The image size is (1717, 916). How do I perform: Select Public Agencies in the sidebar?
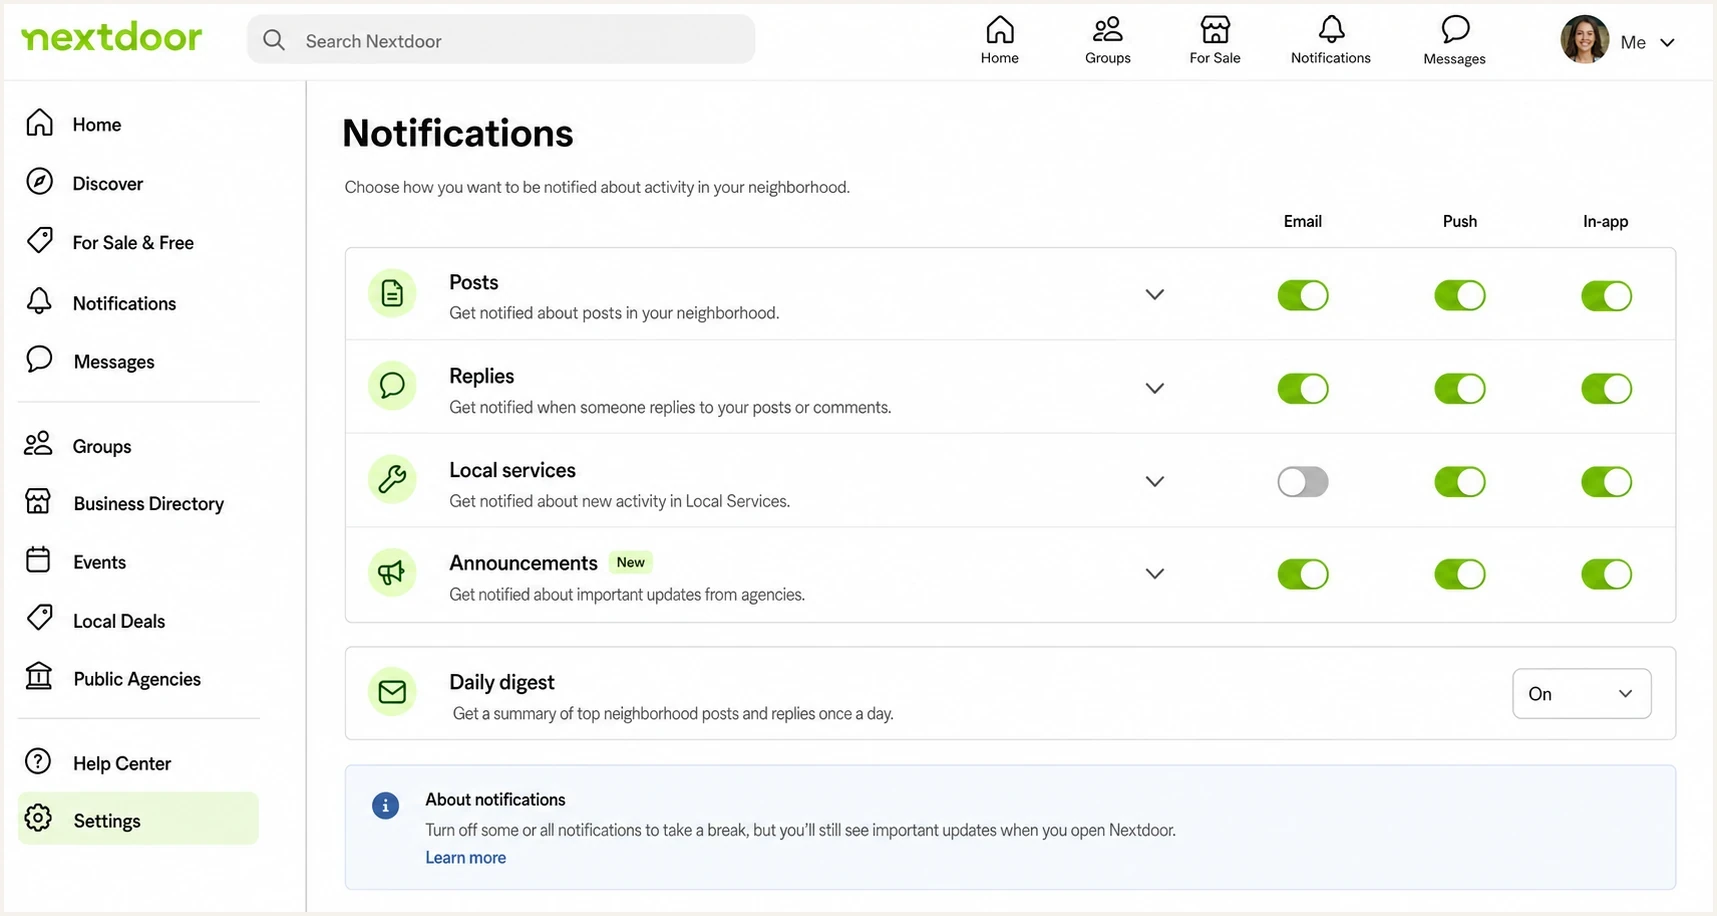[x=137, y=679]
